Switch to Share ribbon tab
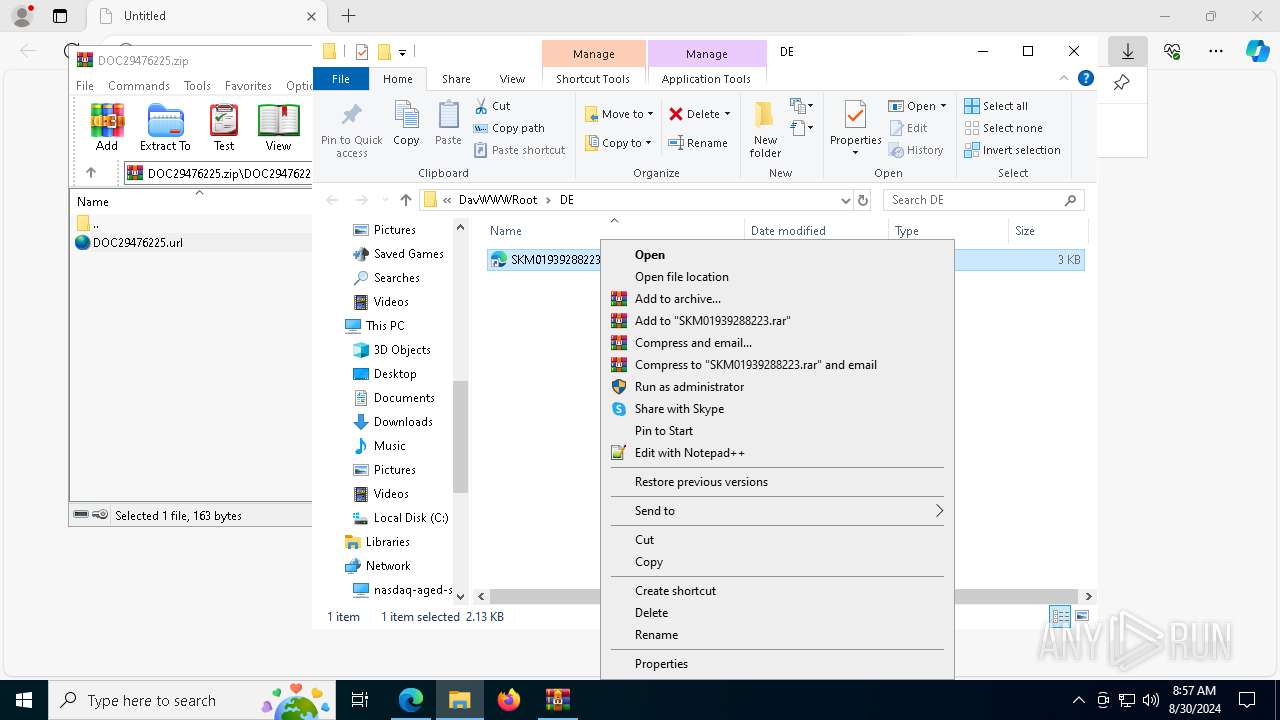The image size is (1280, 720). click(456, 79)
